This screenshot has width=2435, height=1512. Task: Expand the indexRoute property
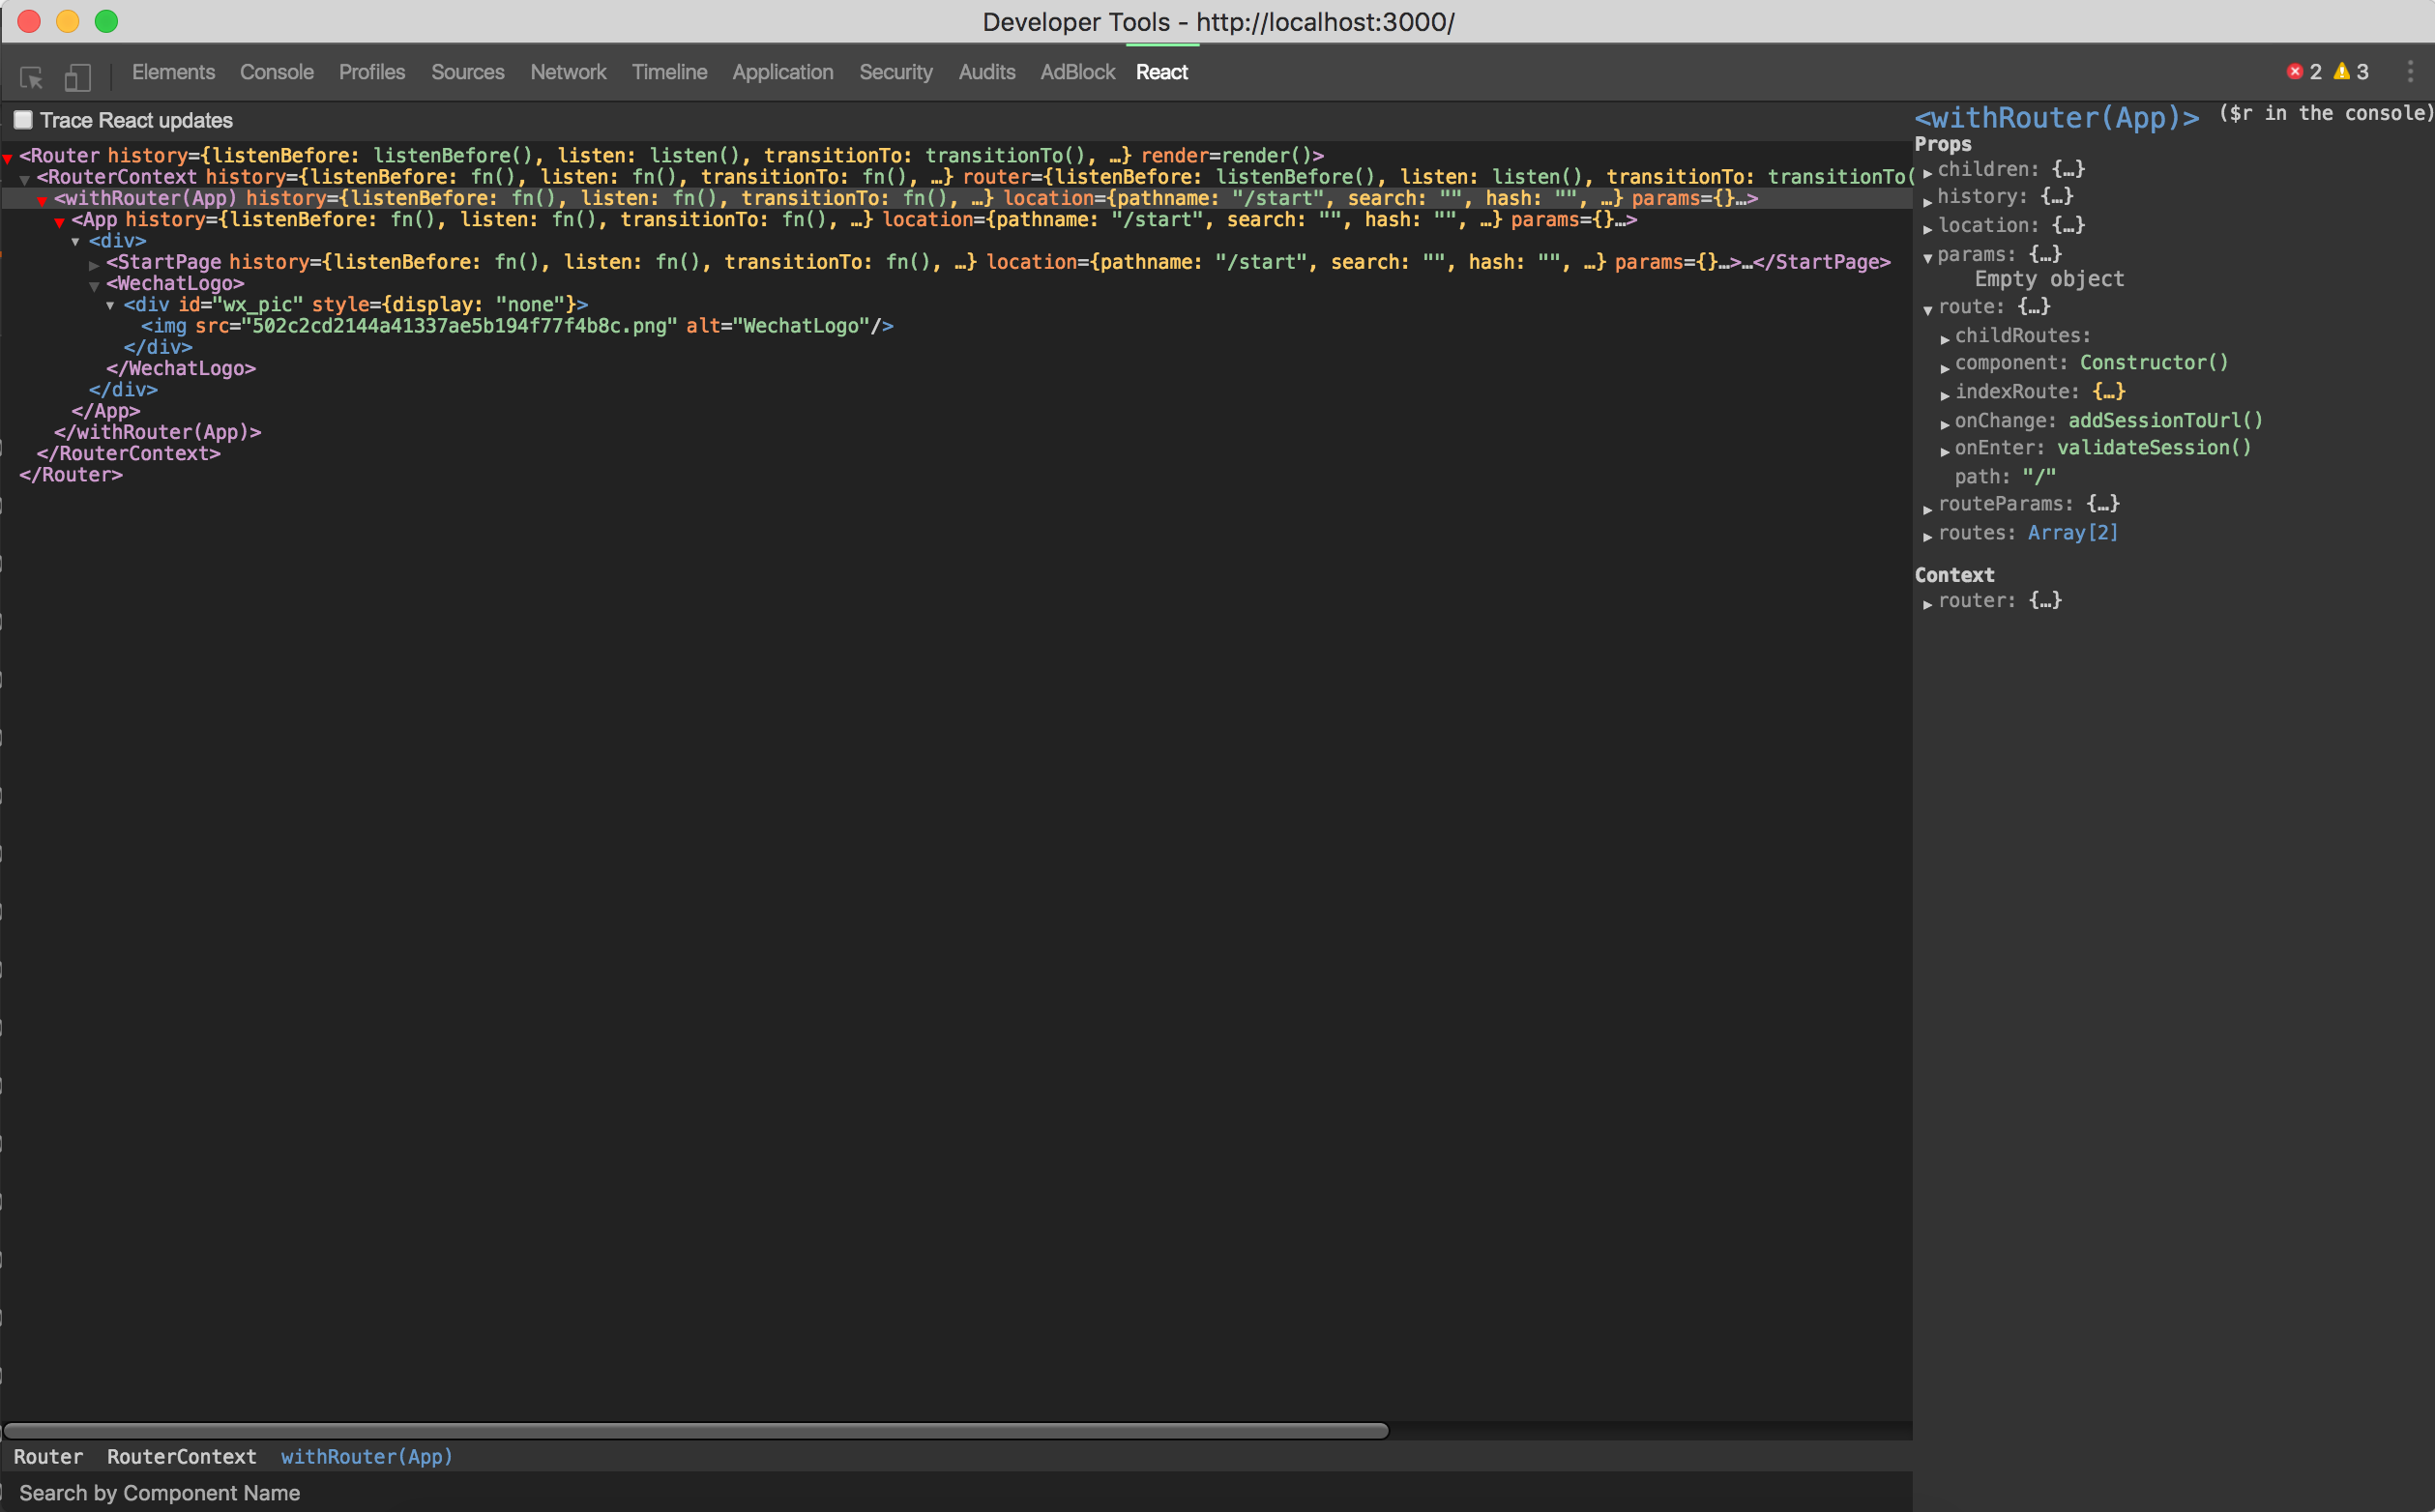pyautogui.click(x=1944, y=395)
